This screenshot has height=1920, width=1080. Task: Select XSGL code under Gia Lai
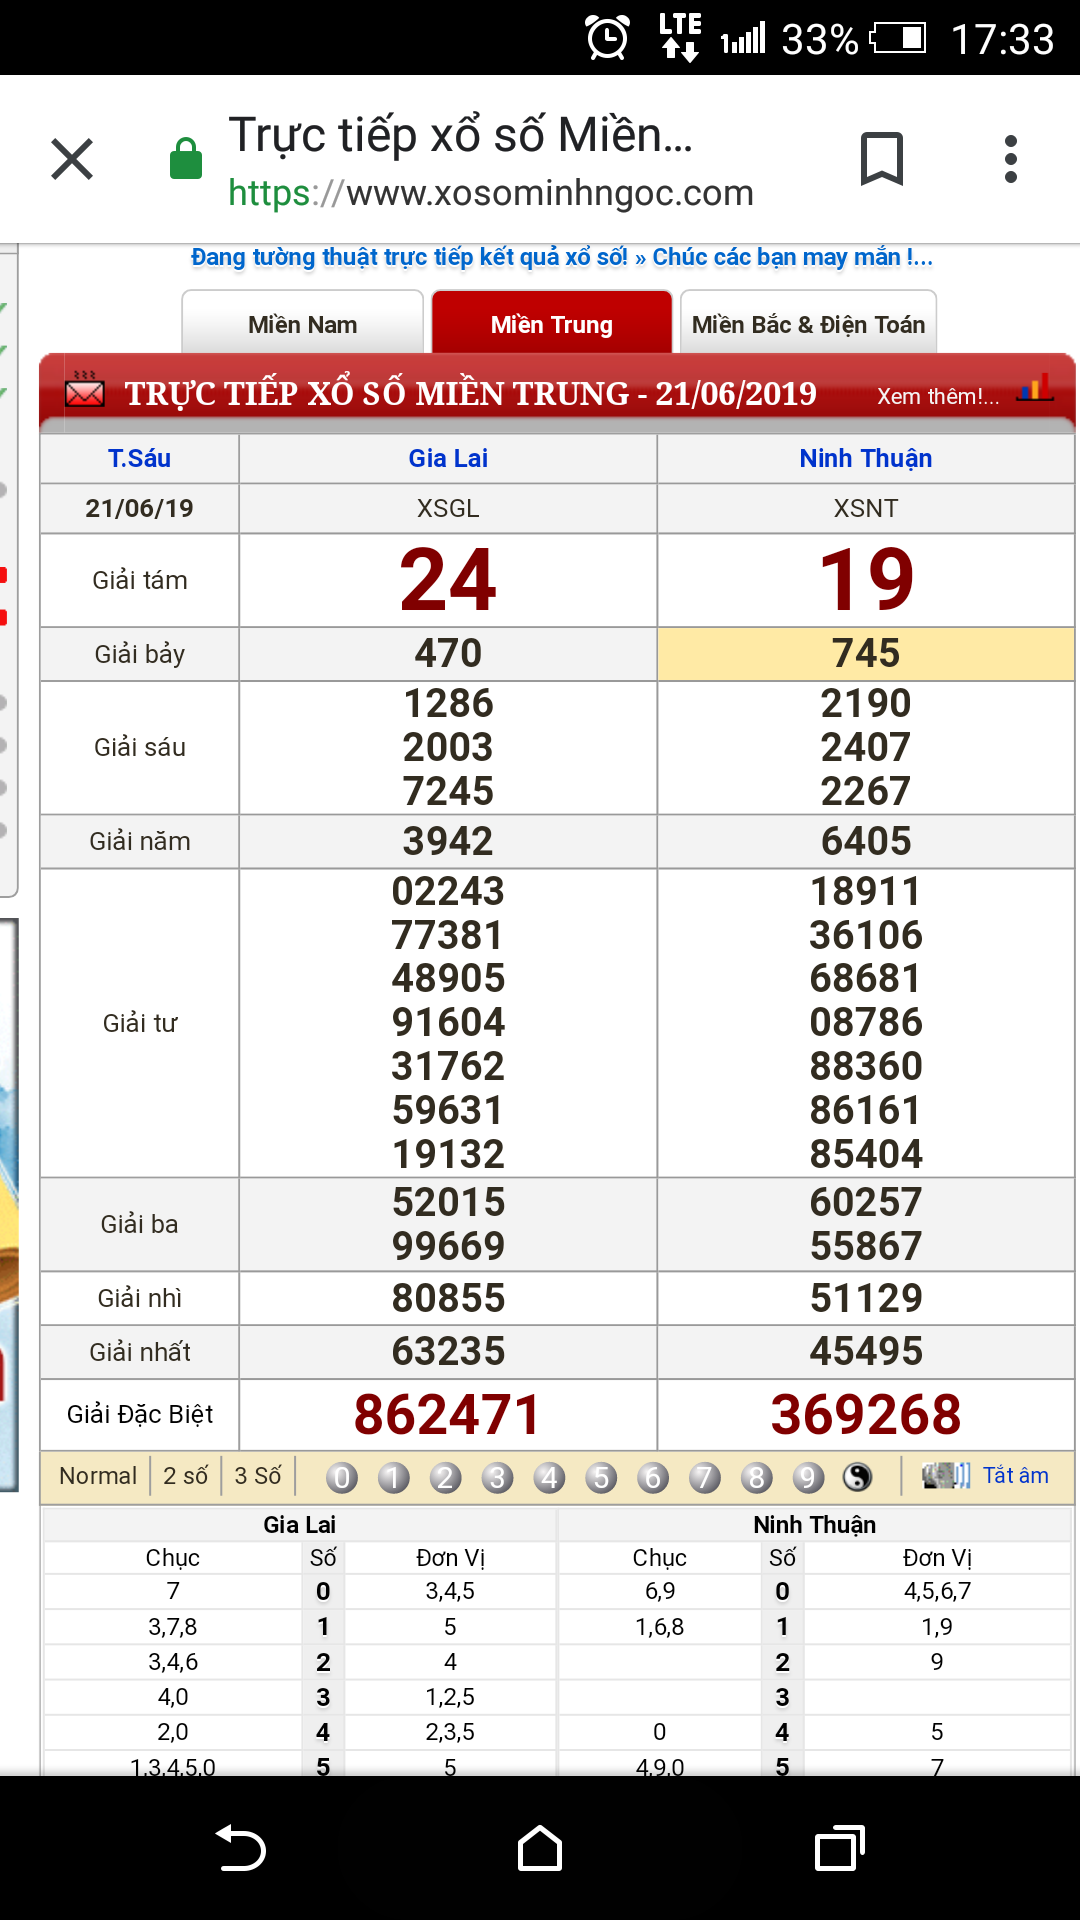point(448,508)
